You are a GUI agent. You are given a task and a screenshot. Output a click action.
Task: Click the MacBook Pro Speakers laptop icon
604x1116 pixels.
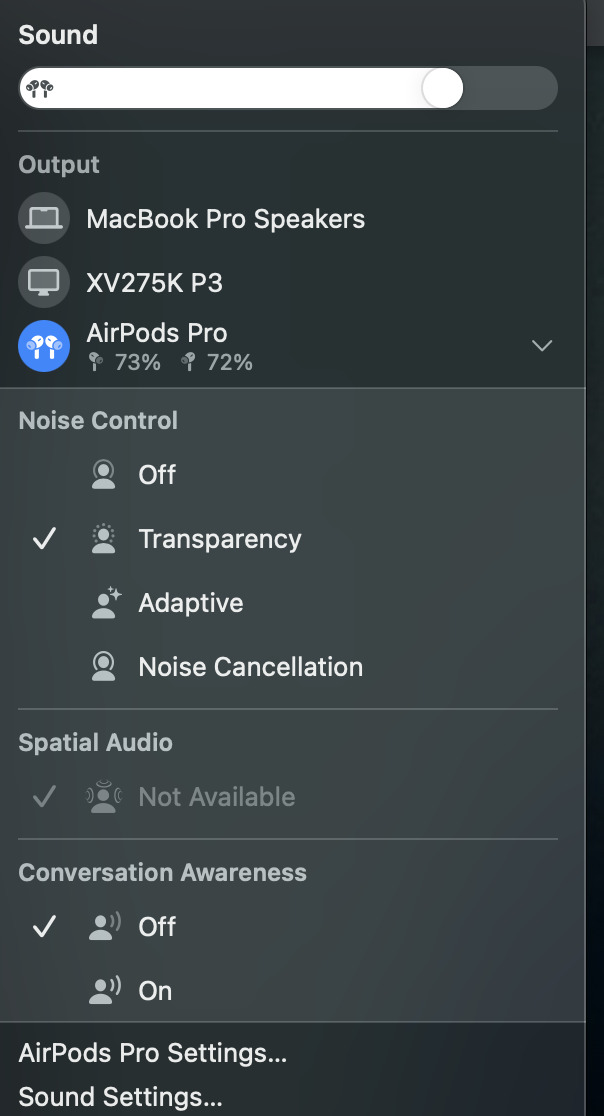click(x=44, y=219)
